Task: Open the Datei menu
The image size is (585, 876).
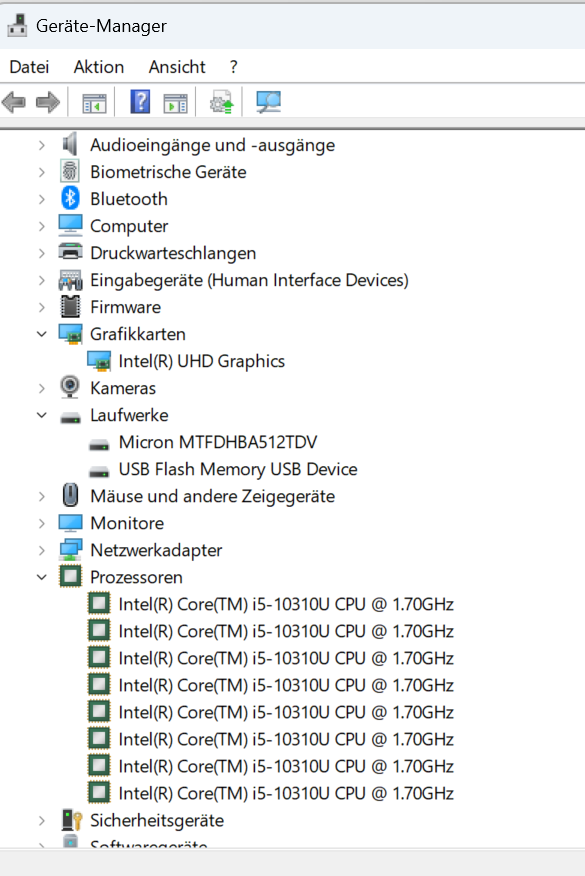Action: pyautogui.click(x=29, y=67)
